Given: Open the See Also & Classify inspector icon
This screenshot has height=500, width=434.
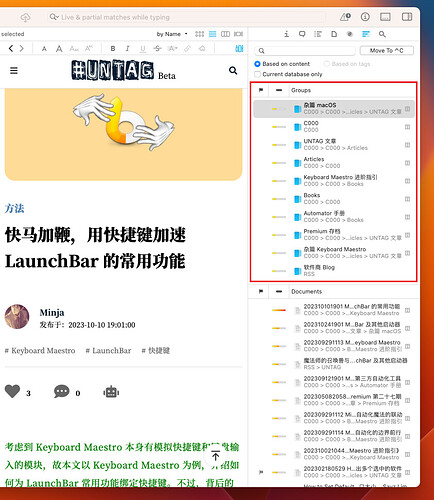Looking at the screenshot, I should pos(366,34).
